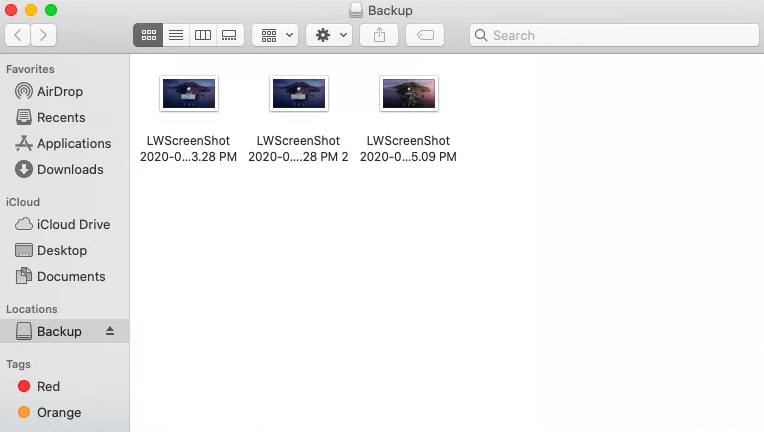Open Applications in the sidebar
Image resolution: width=764 pixels, height=432 pixels.
coord(63,143)
